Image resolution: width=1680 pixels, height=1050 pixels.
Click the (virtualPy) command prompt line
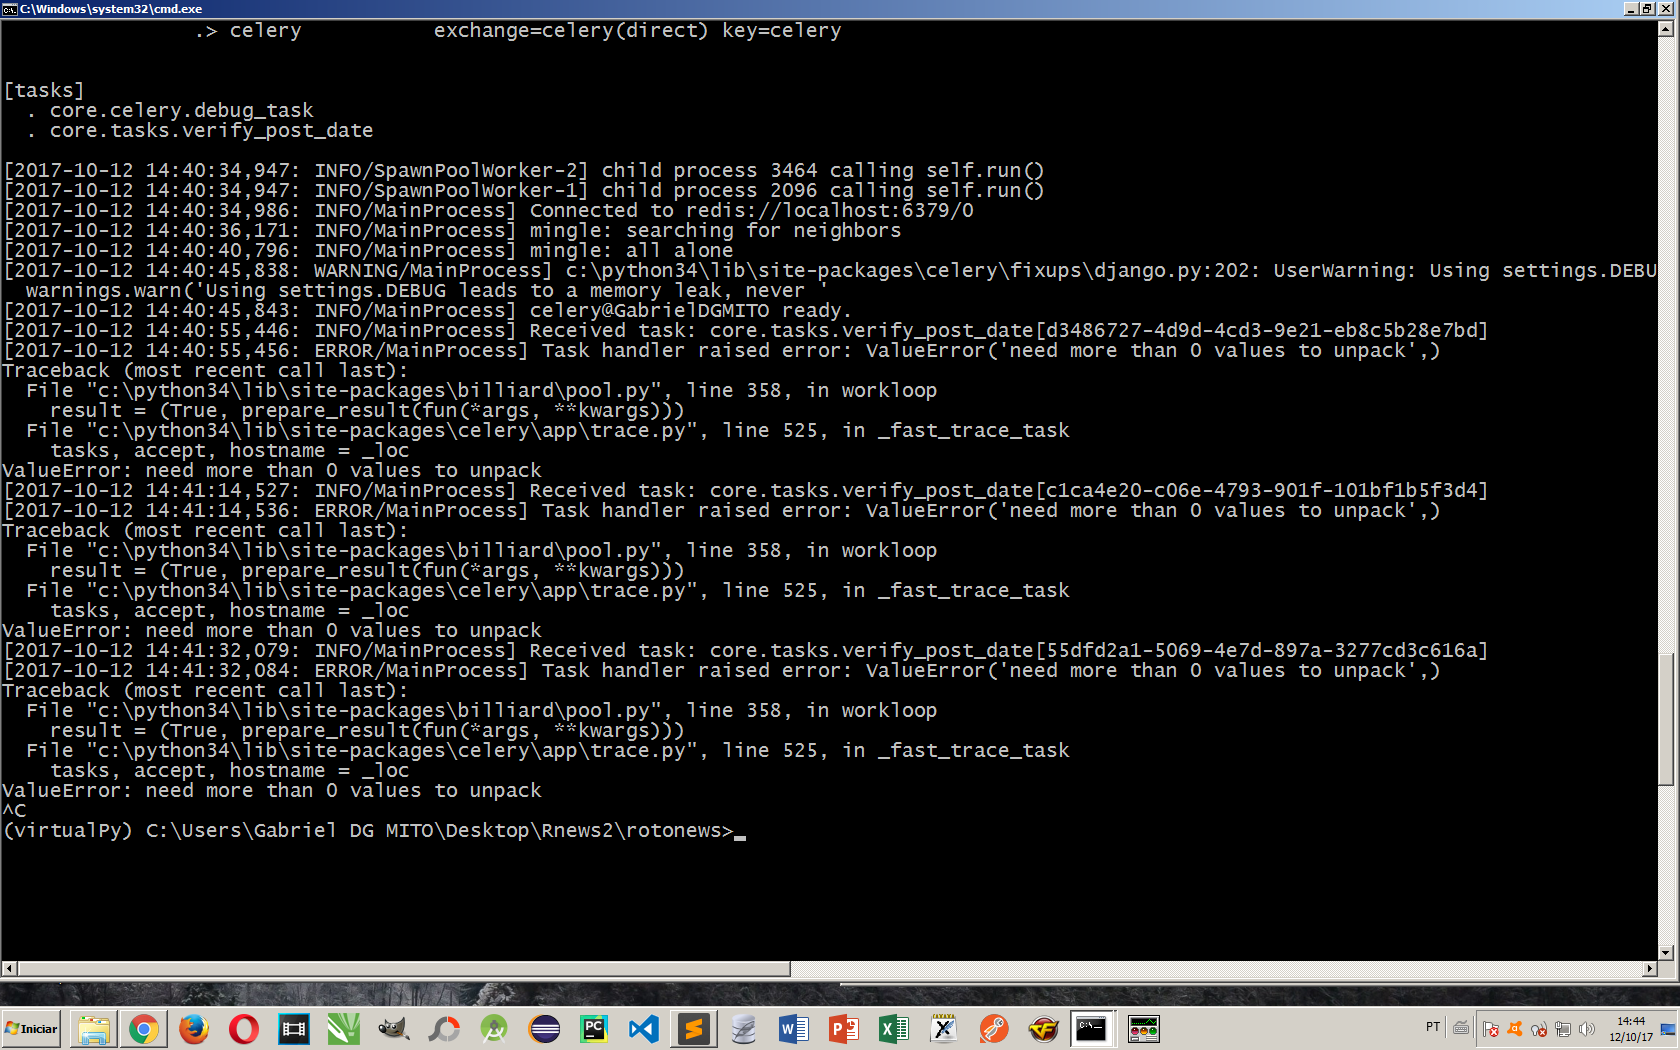click(374, 831)
